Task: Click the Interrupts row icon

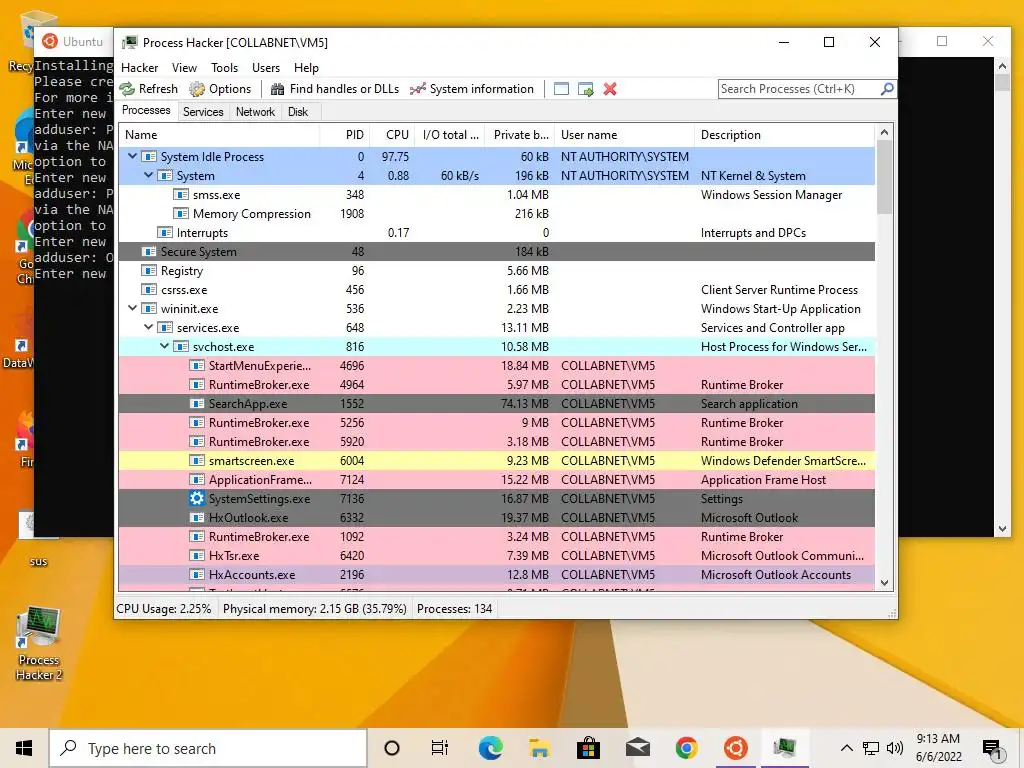Action: click(165, 232)
